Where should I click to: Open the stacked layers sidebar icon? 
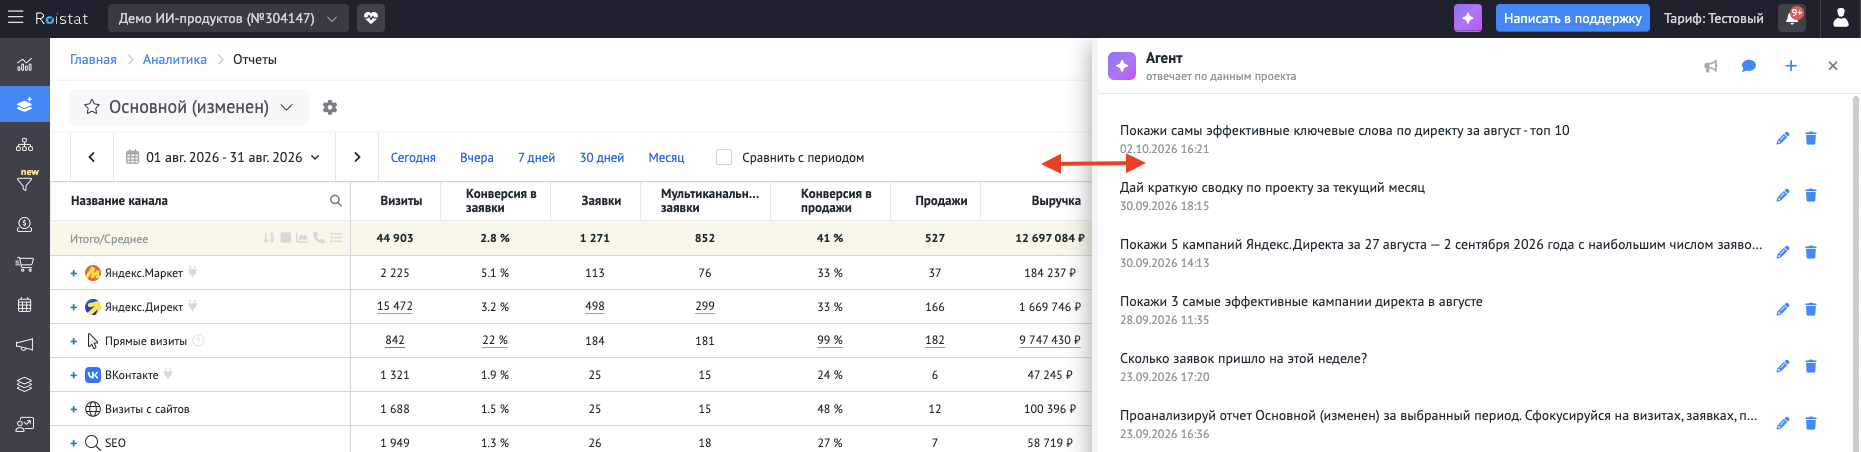(x=25, y=385)
